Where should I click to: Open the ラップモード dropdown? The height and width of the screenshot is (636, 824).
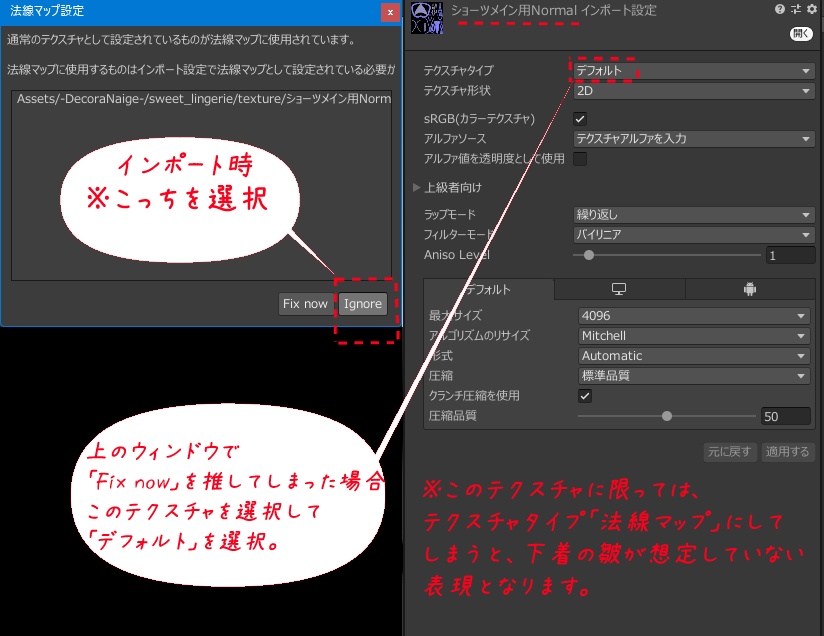[694, 214]
